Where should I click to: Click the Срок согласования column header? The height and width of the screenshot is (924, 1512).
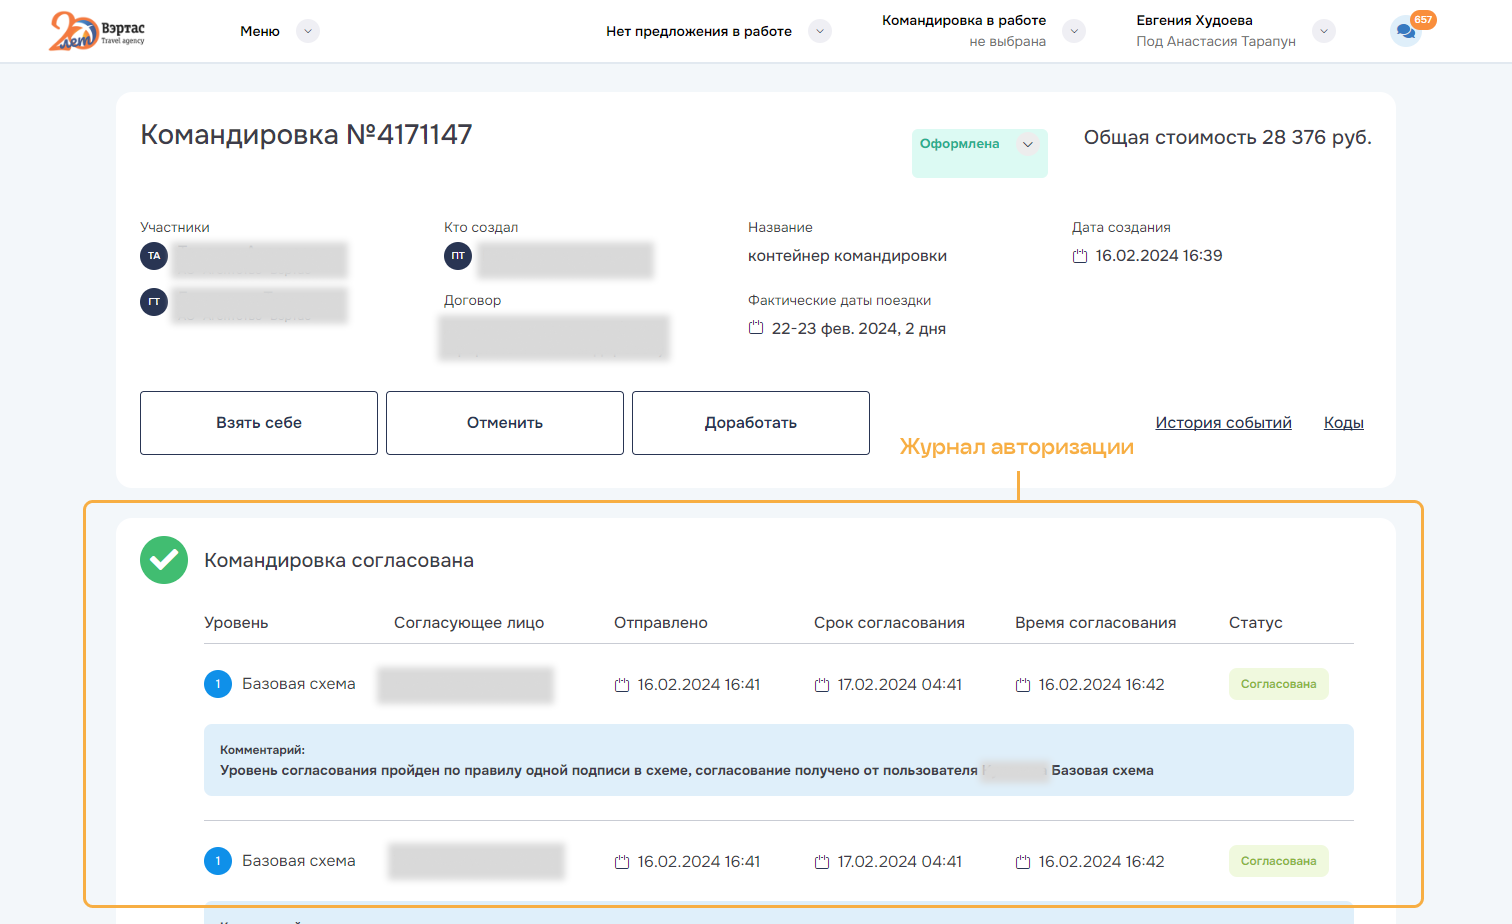click(889, 623)
